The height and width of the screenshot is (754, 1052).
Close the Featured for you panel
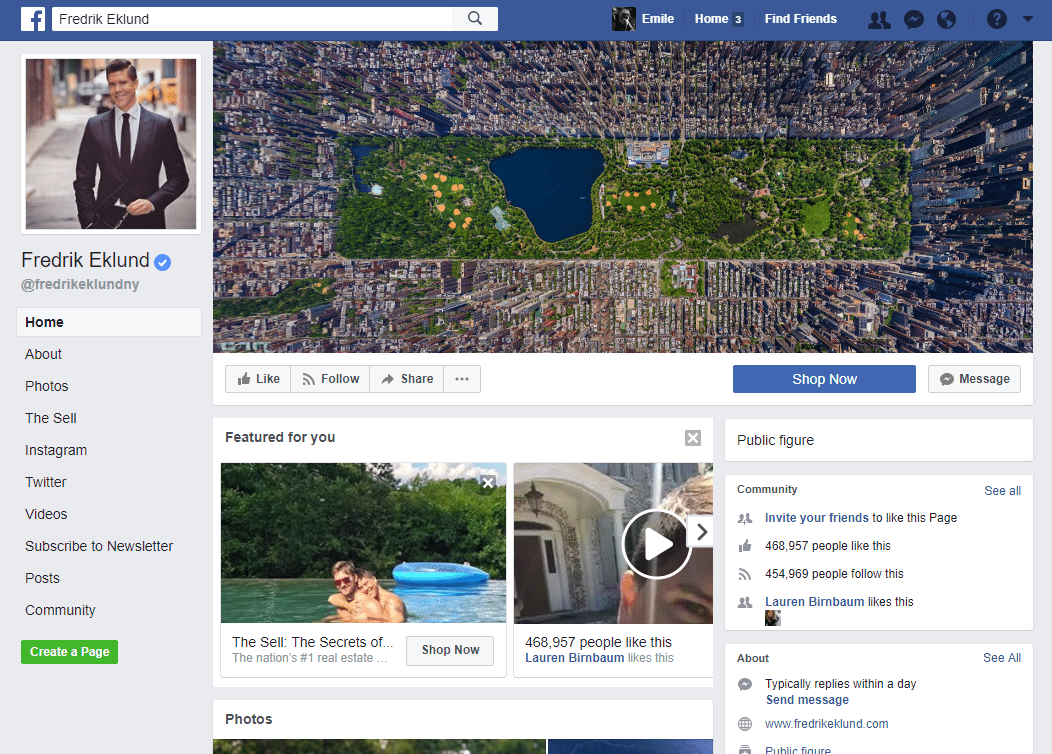click(692, 438)
